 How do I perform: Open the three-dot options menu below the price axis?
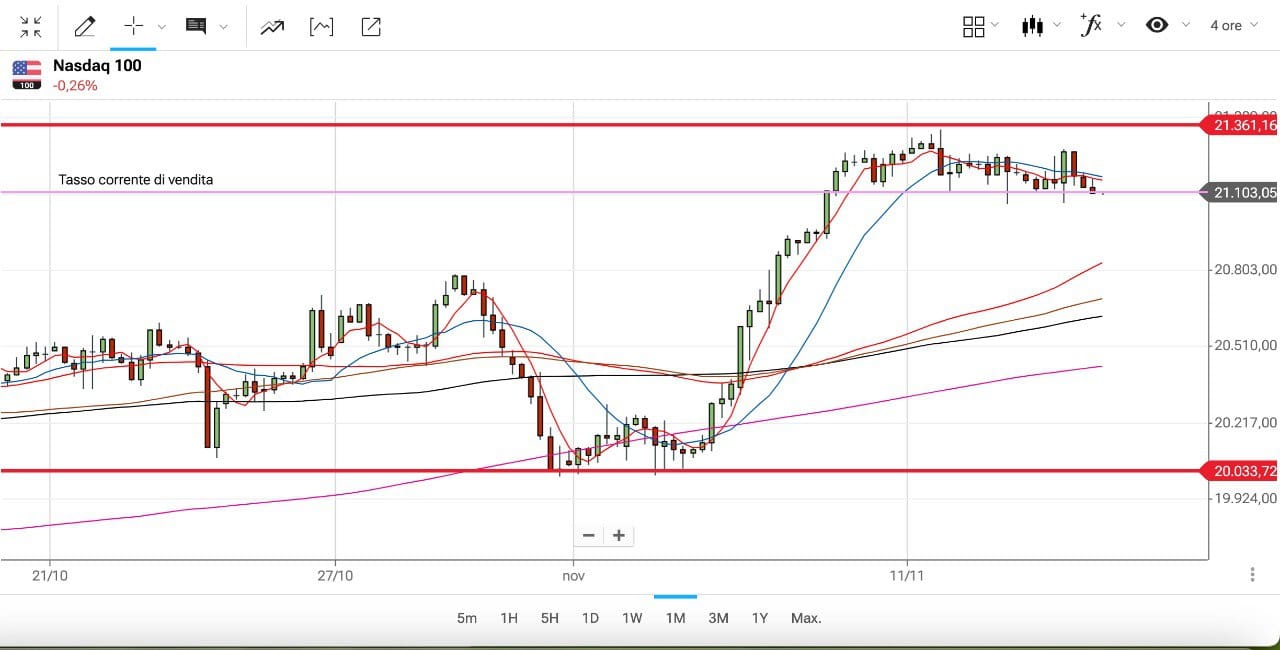coord(1252,574)
